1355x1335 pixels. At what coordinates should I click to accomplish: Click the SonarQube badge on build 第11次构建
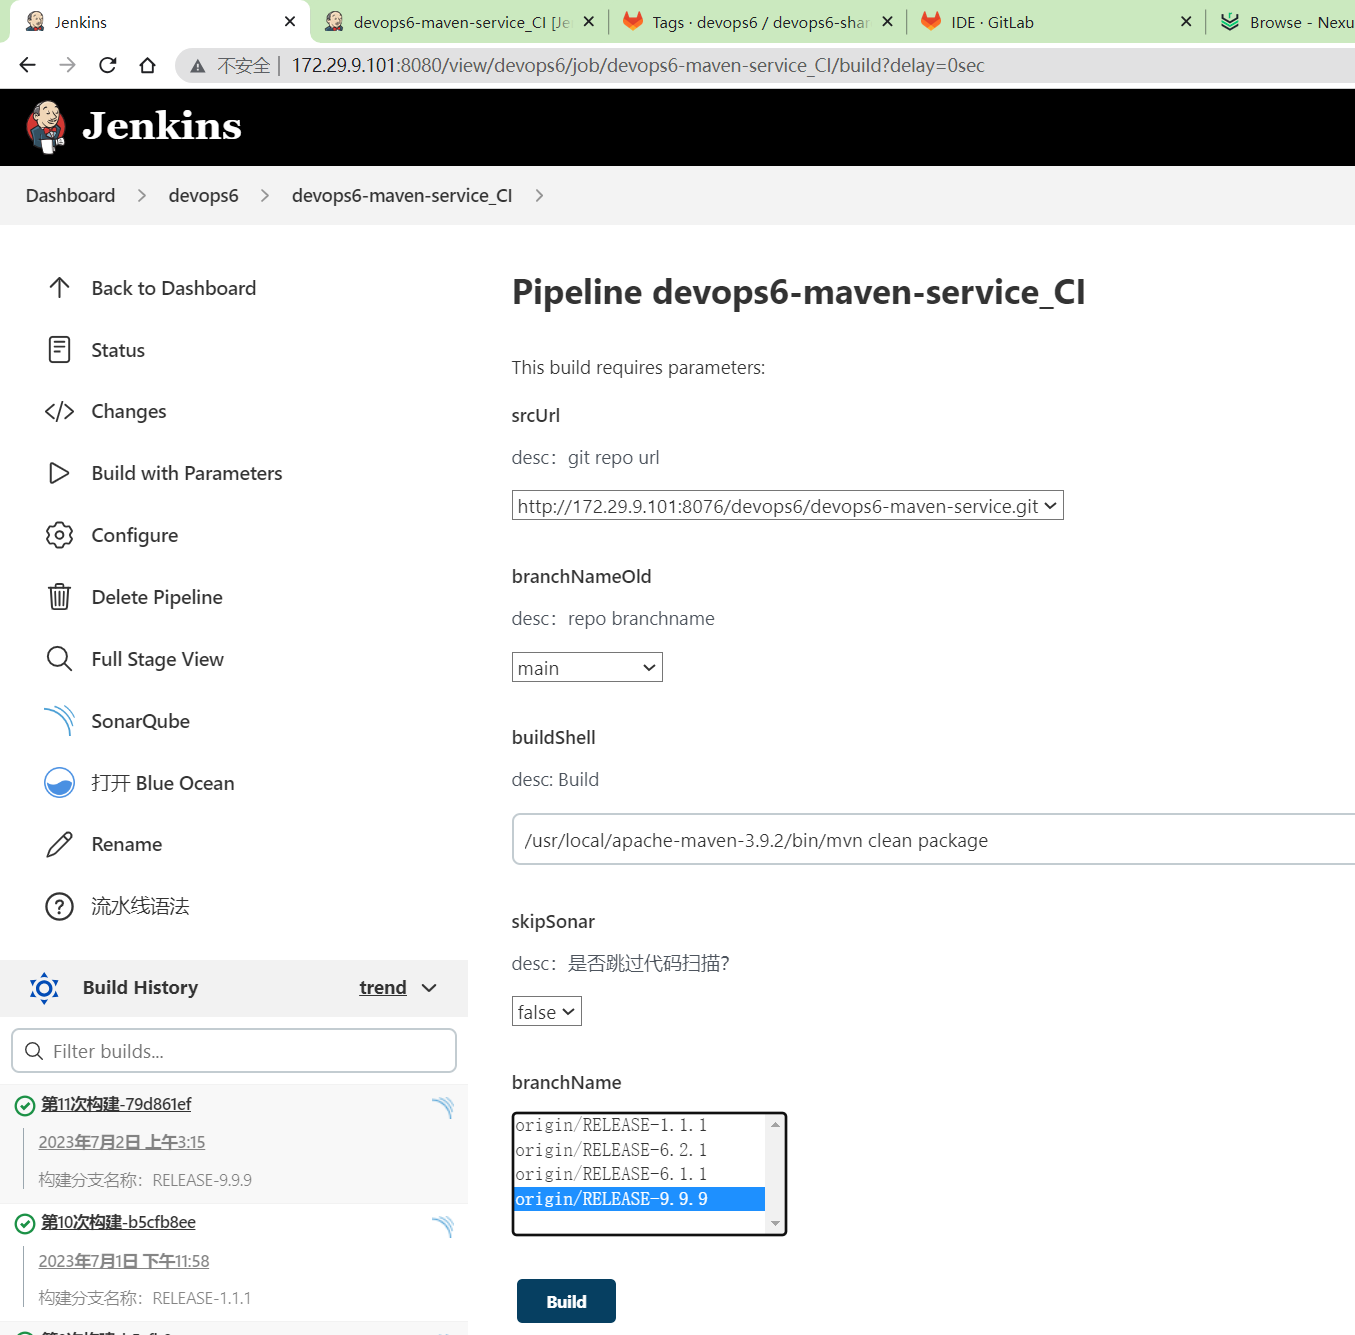click(x=443, y=1107)
